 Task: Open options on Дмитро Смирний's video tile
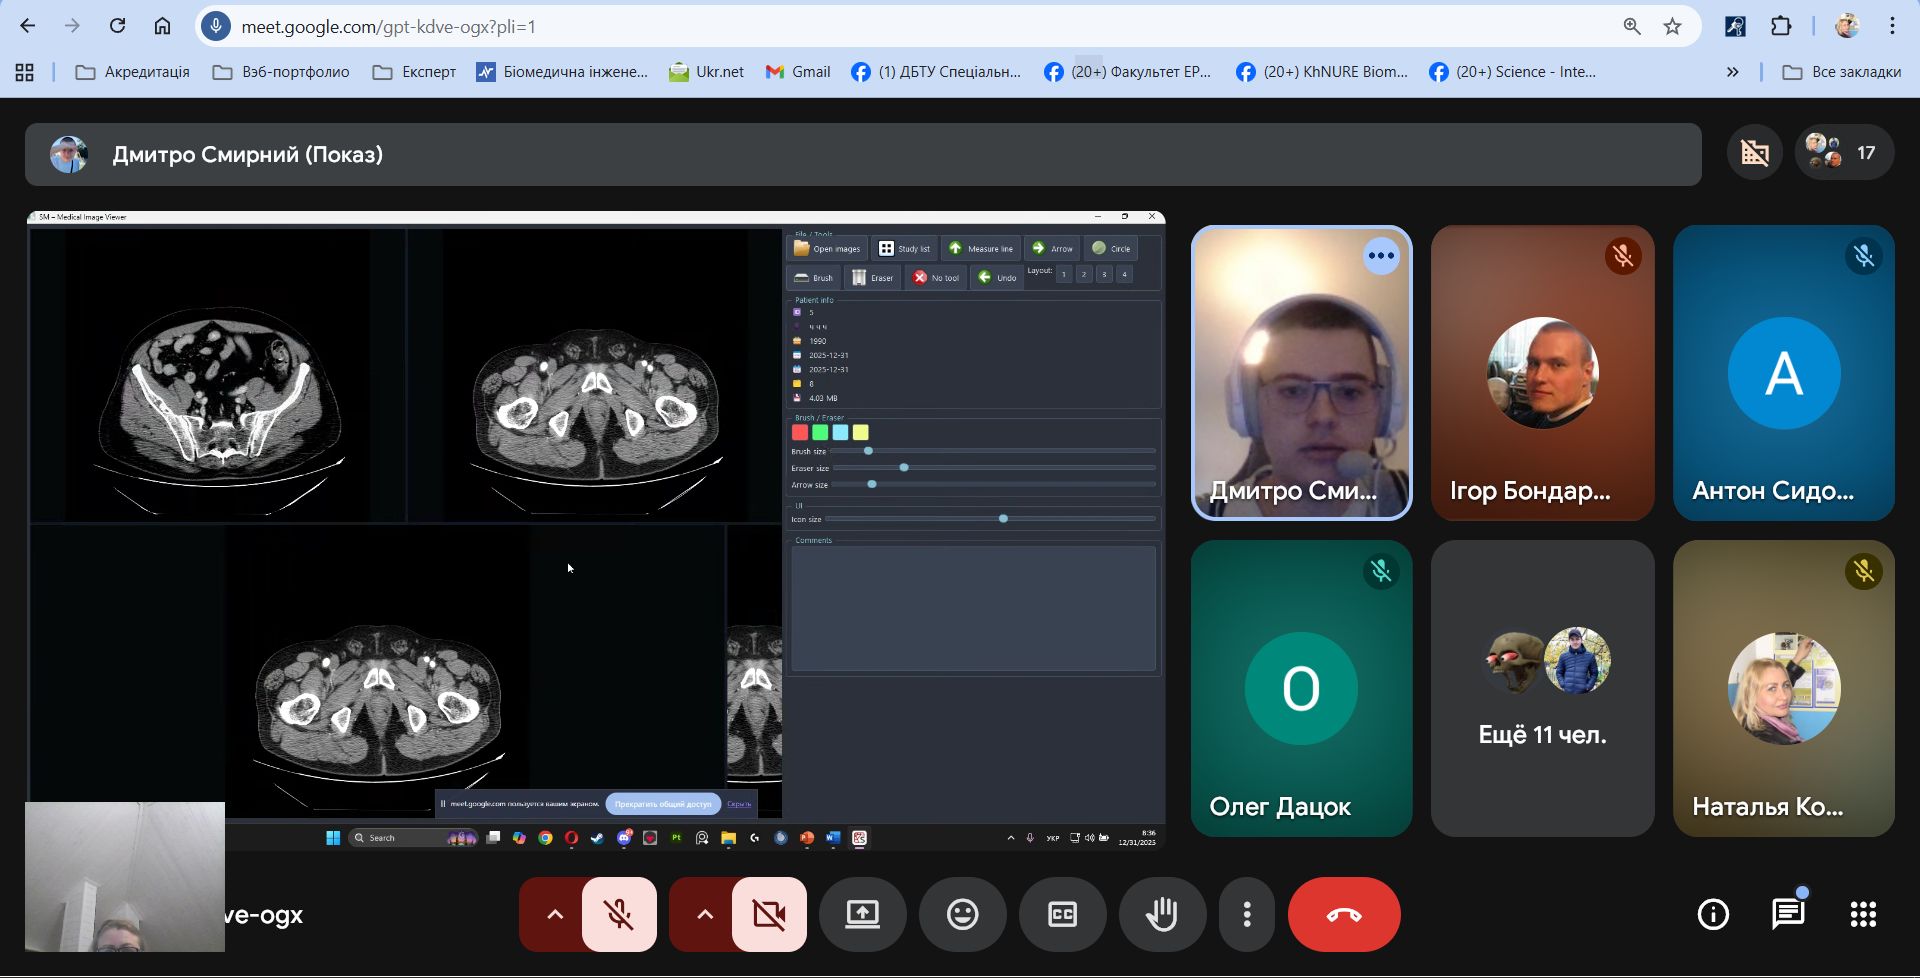click(1380, 256)
